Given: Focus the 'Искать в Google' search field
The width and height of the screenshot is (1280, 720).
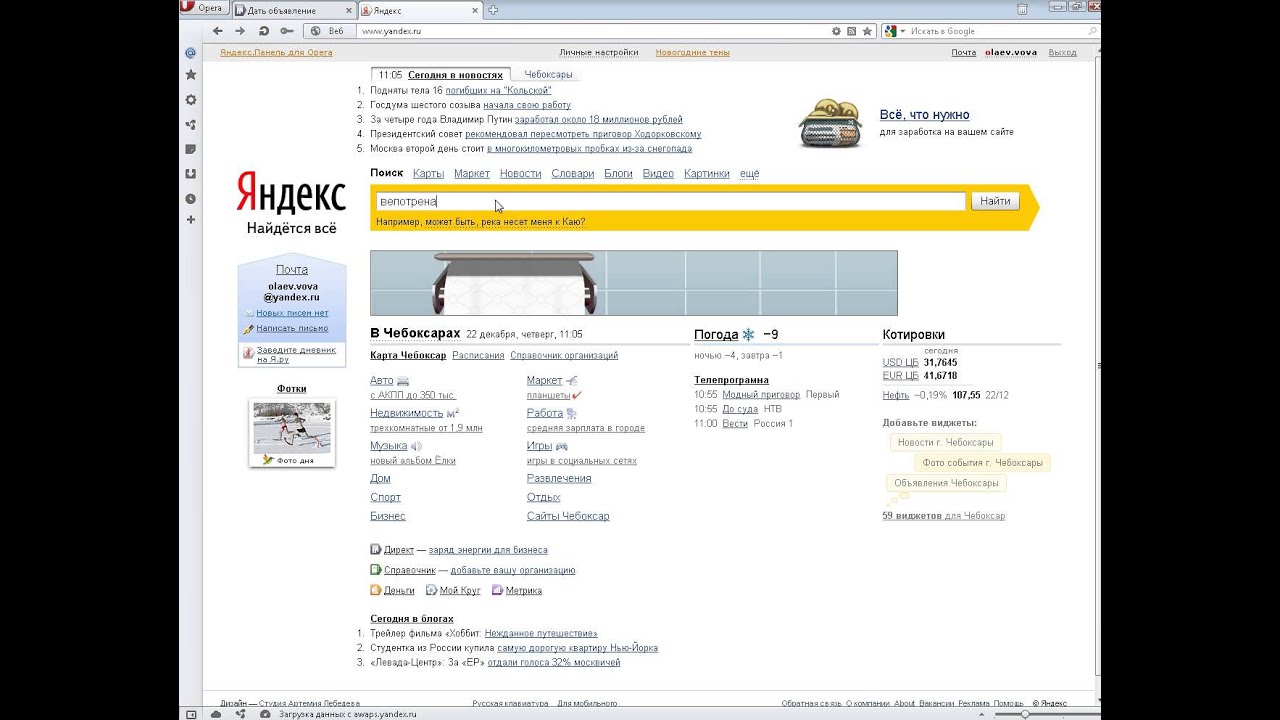Looking at the screenshot, I should [995, 31].
